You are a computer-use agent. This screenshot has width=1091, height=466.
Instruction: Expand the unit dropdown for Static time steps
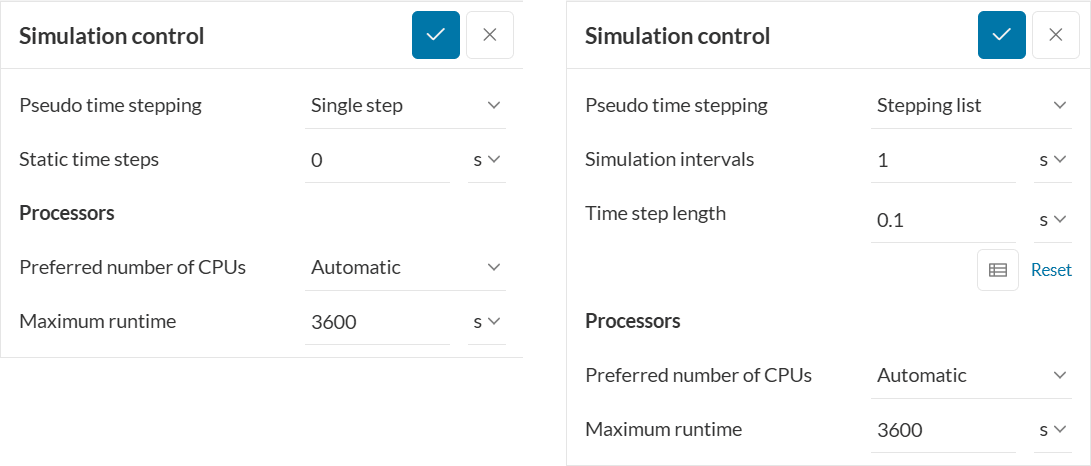click(x=487, y=159)
